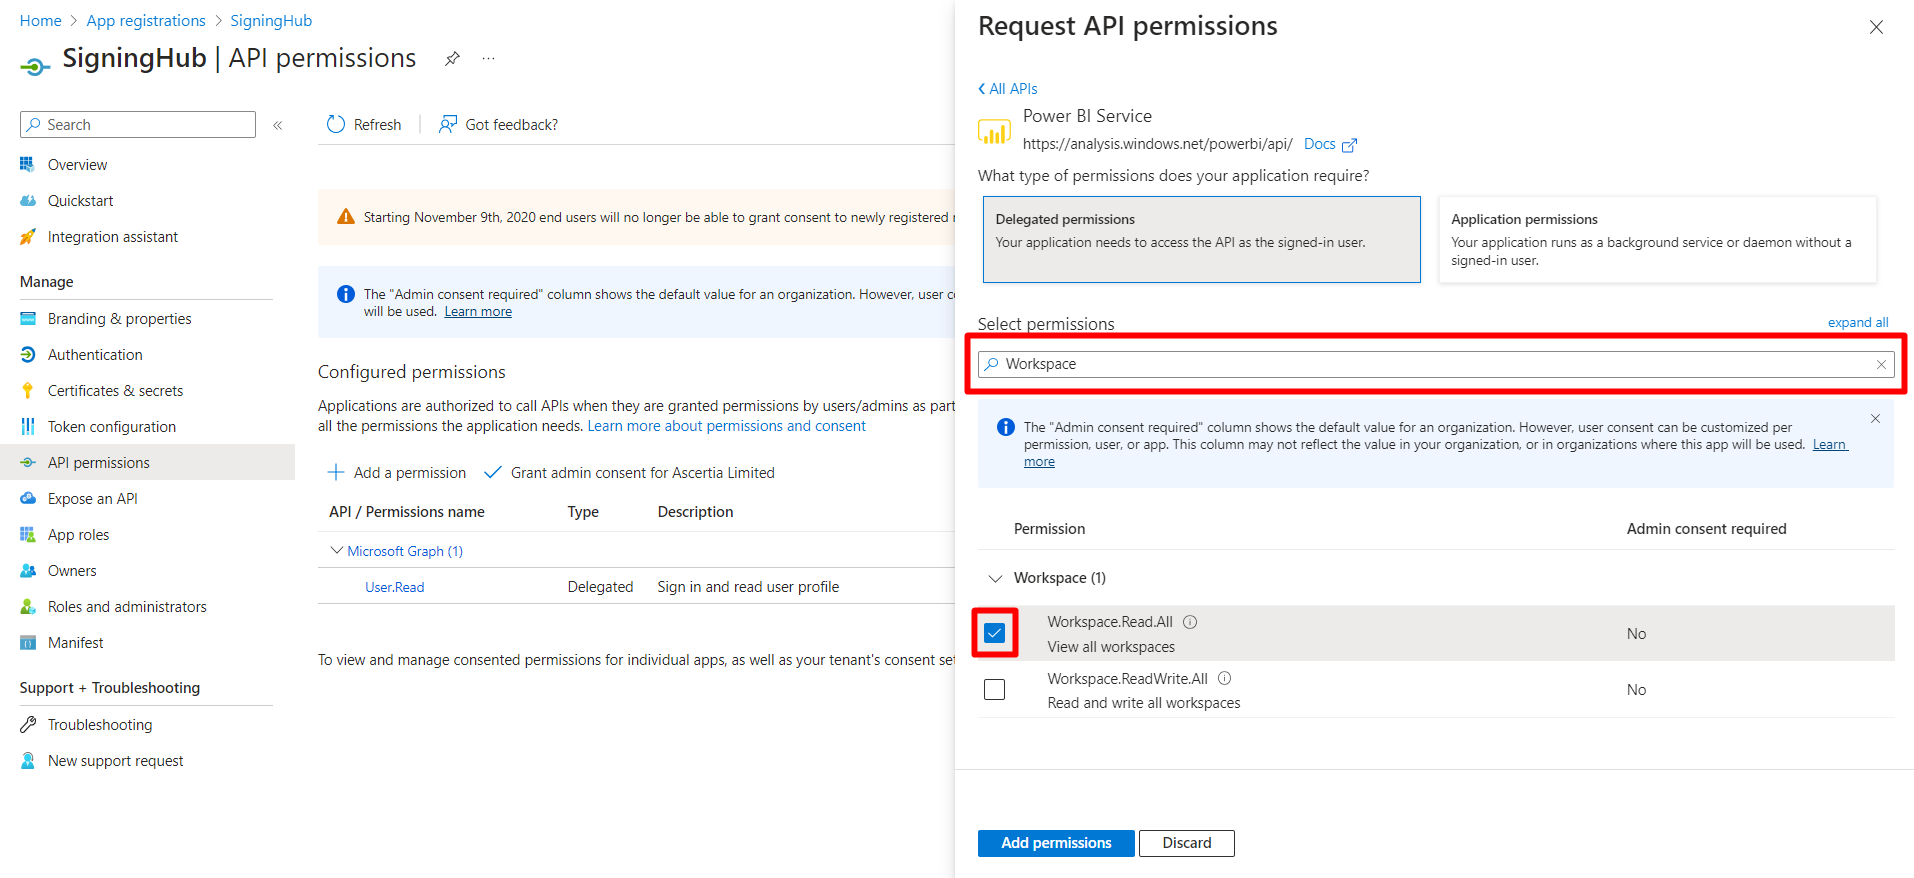Grant admin consent for Ascertia Limited
1914x878 pixels.
click(x=629, y=472)
